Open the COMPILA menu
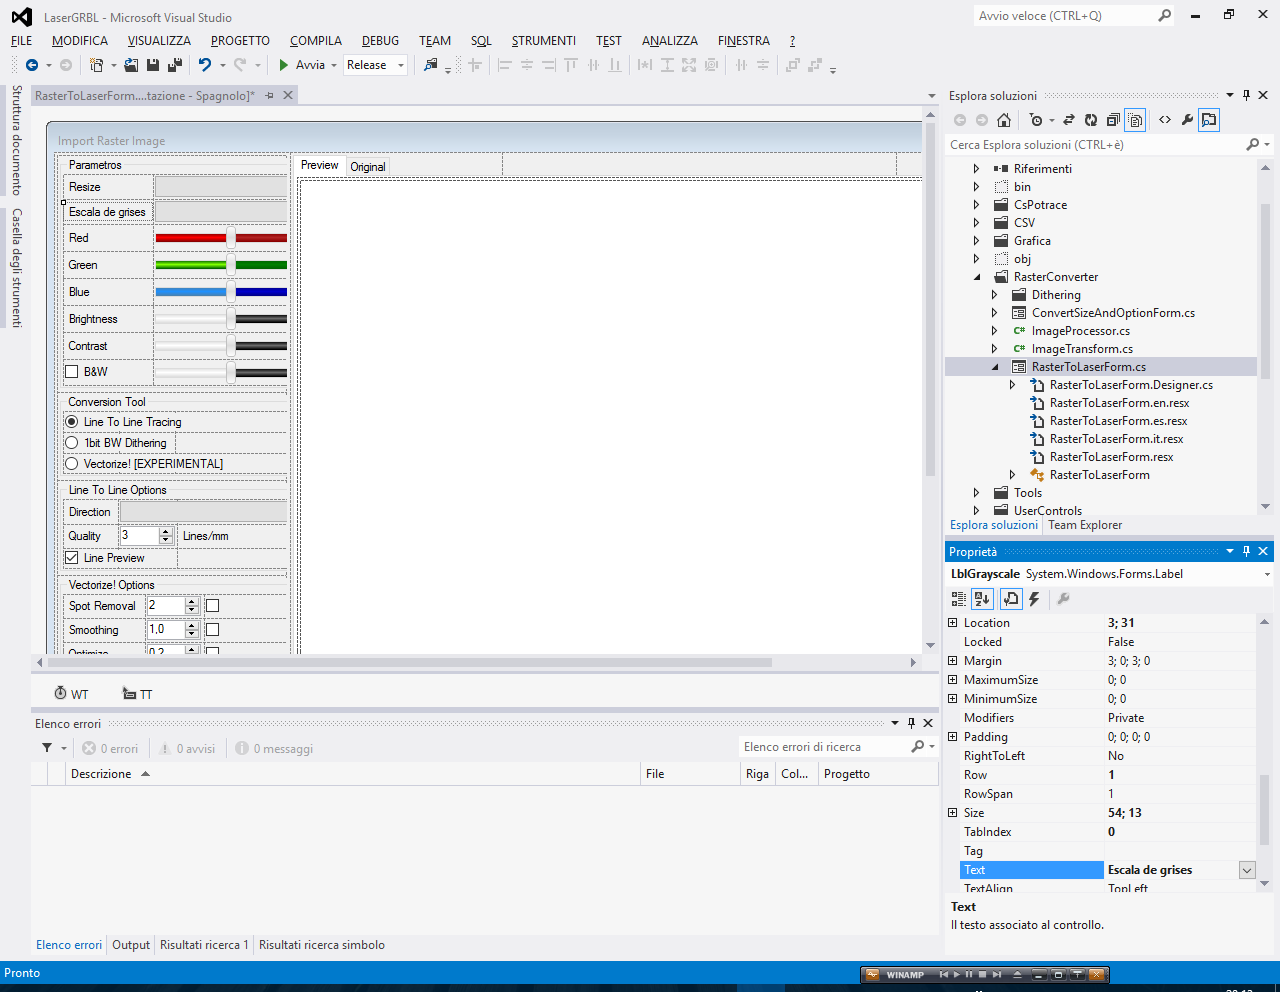This screenshot has height=992, width=1280. (316, 41)
